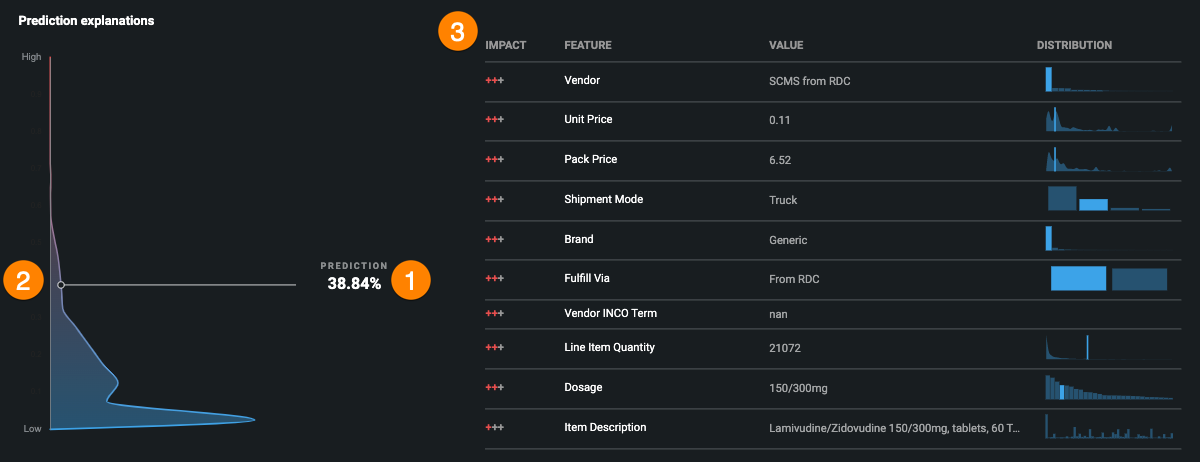Click the prediction marker dot on the chart
The width and height of the screenshot is (1200, 462).
61,285
